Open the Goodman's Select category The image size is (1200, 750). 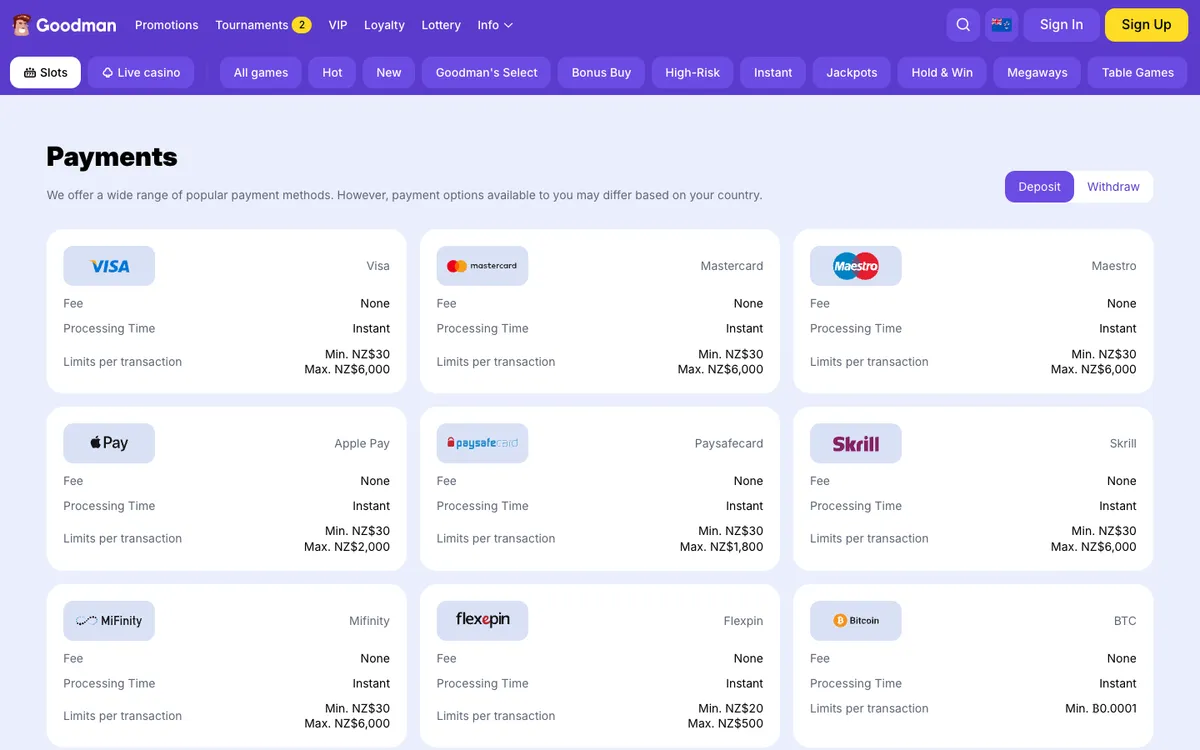487,72
